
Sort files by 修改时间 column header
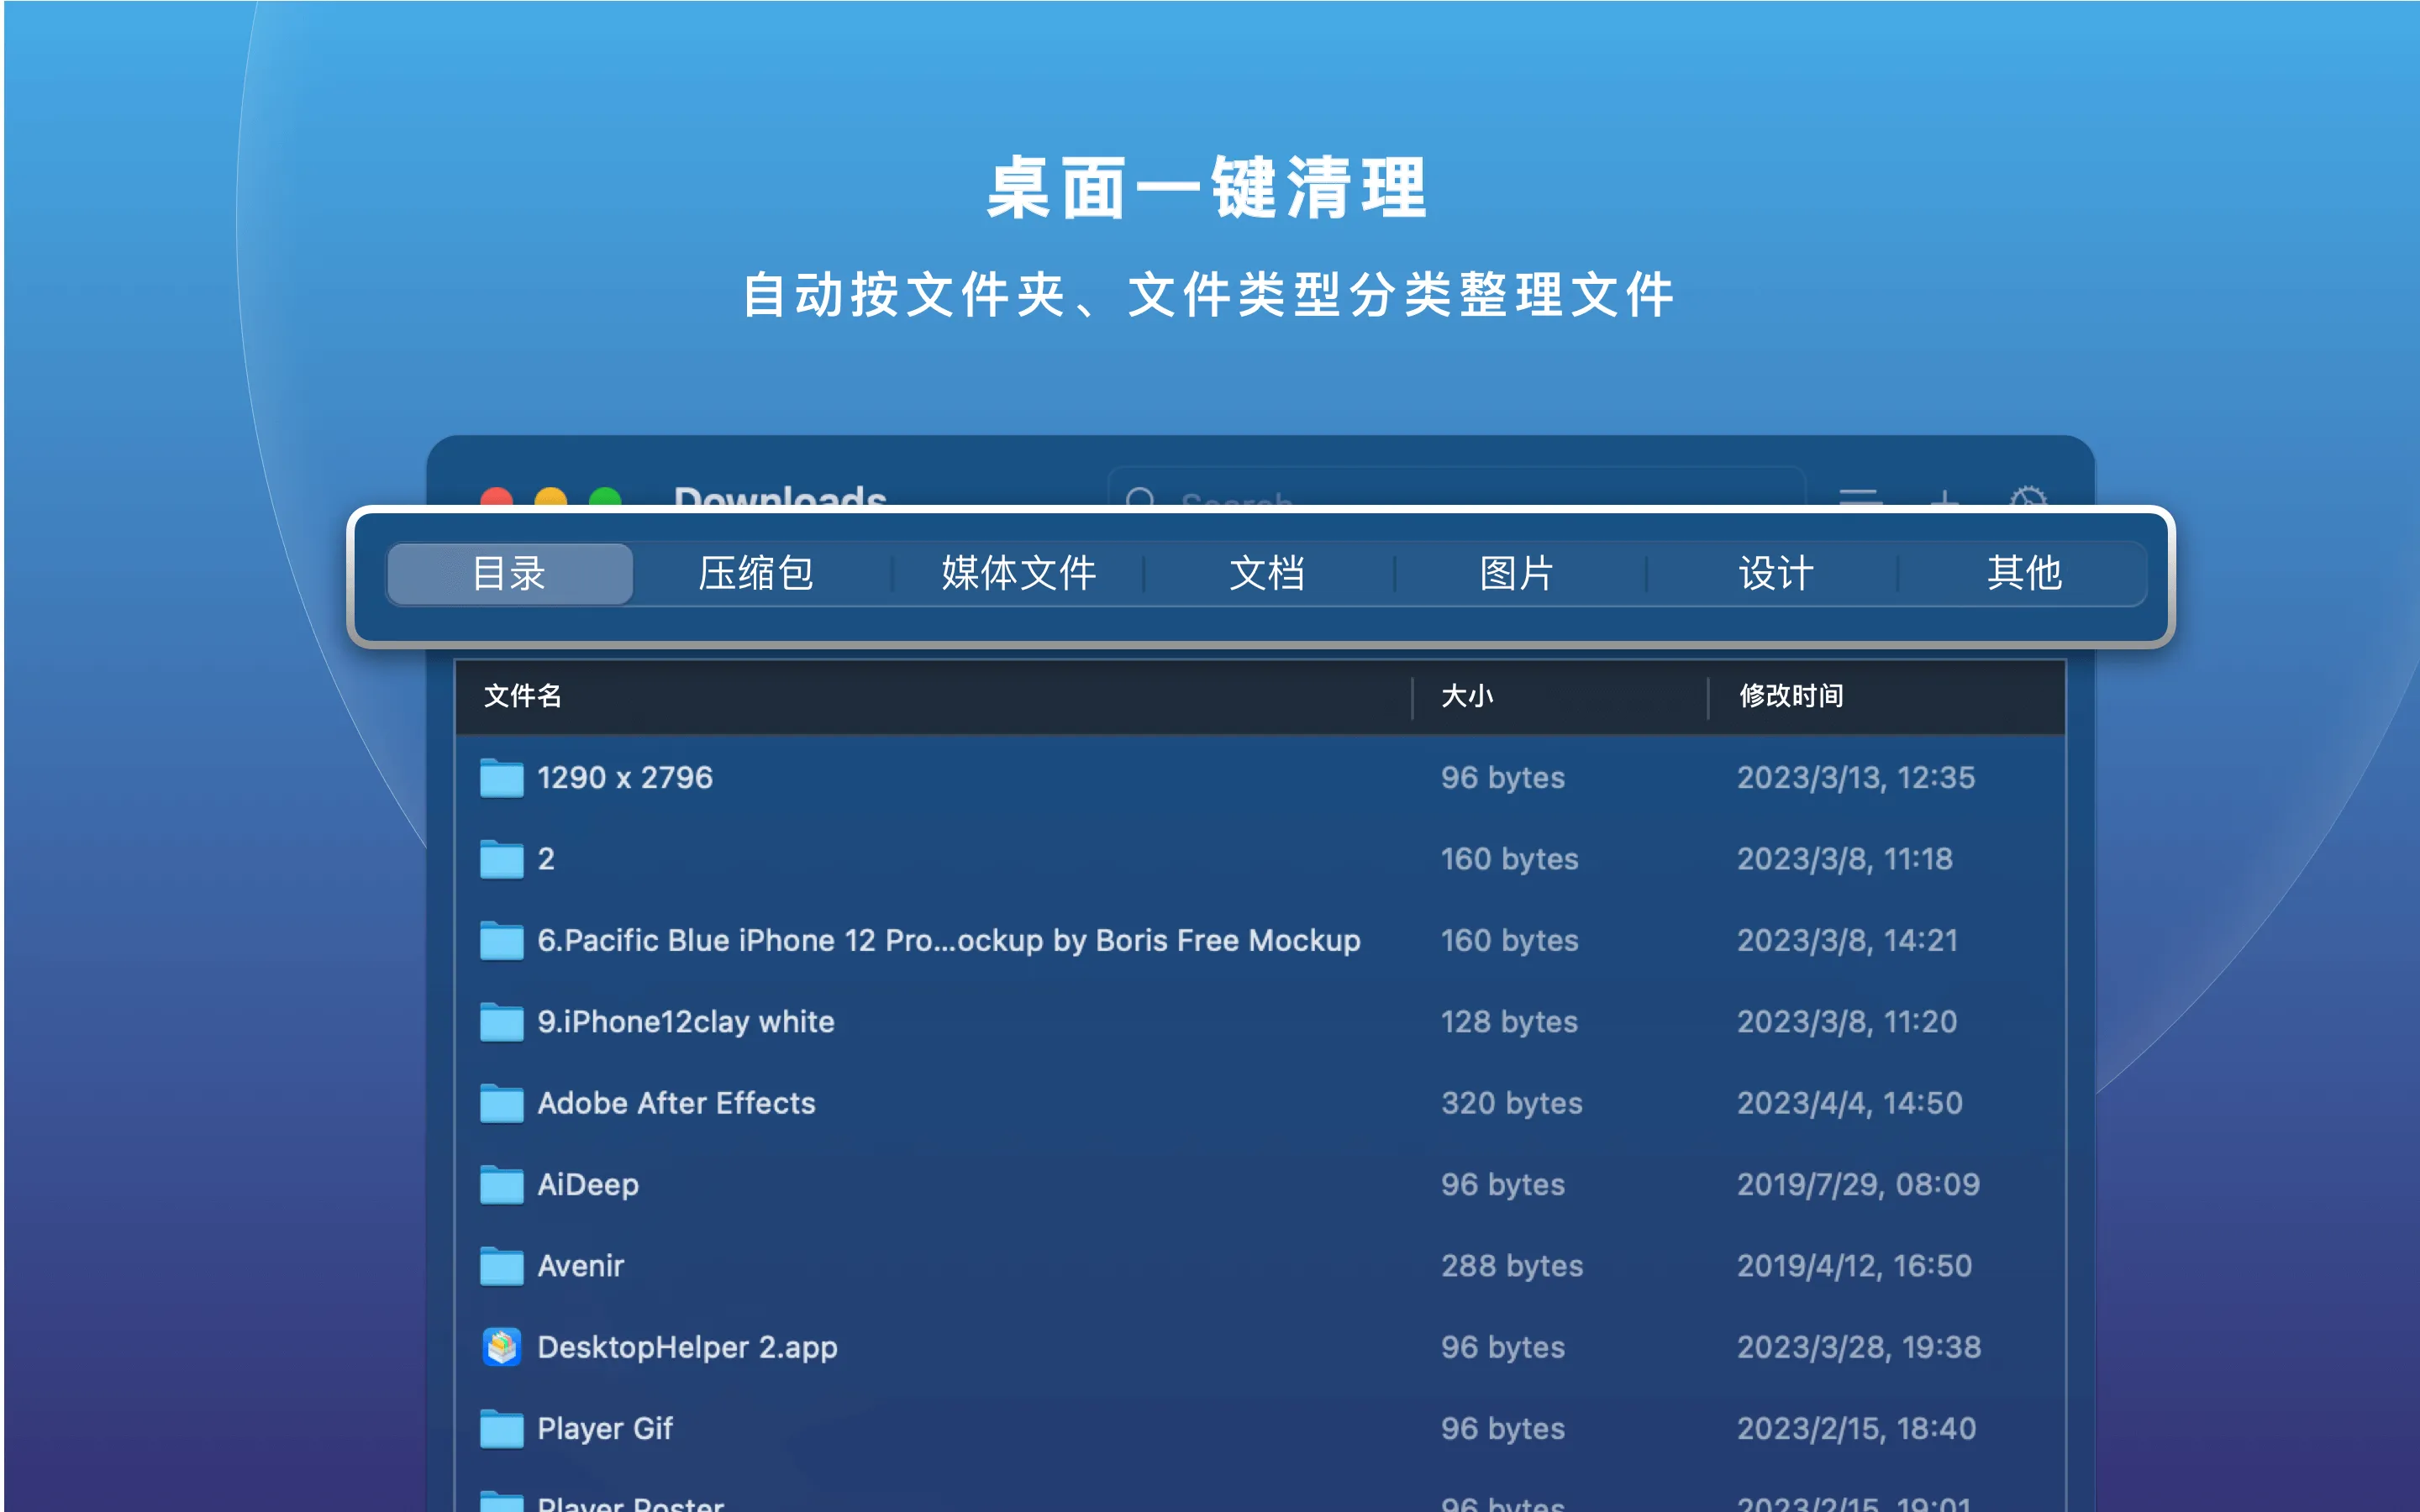tap(1790, 697)
